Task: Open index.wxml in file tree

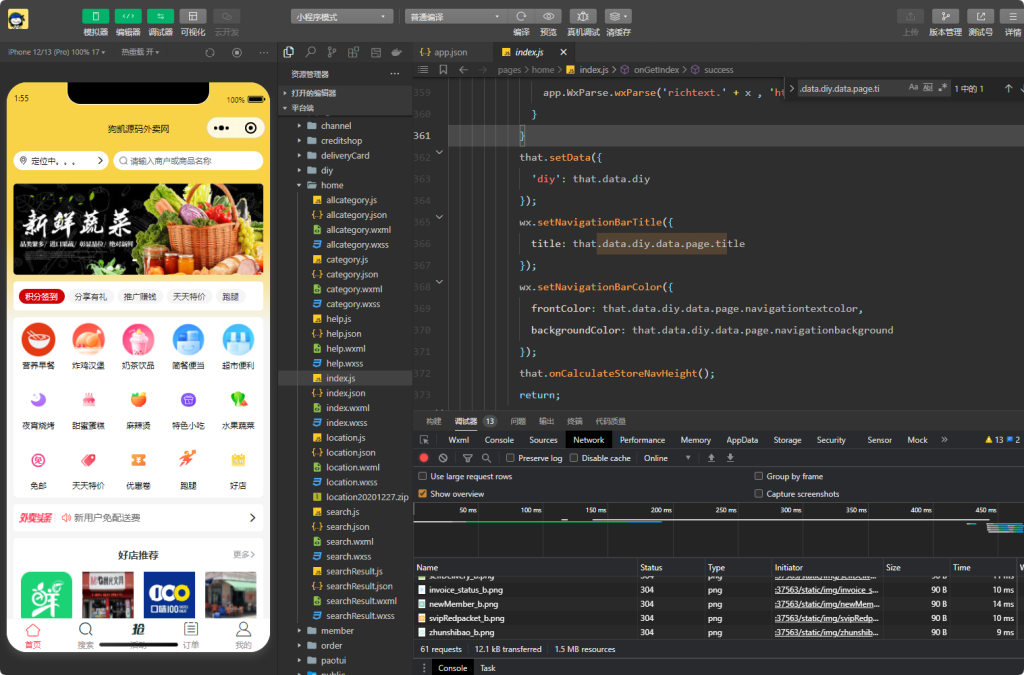Action: 347,408
